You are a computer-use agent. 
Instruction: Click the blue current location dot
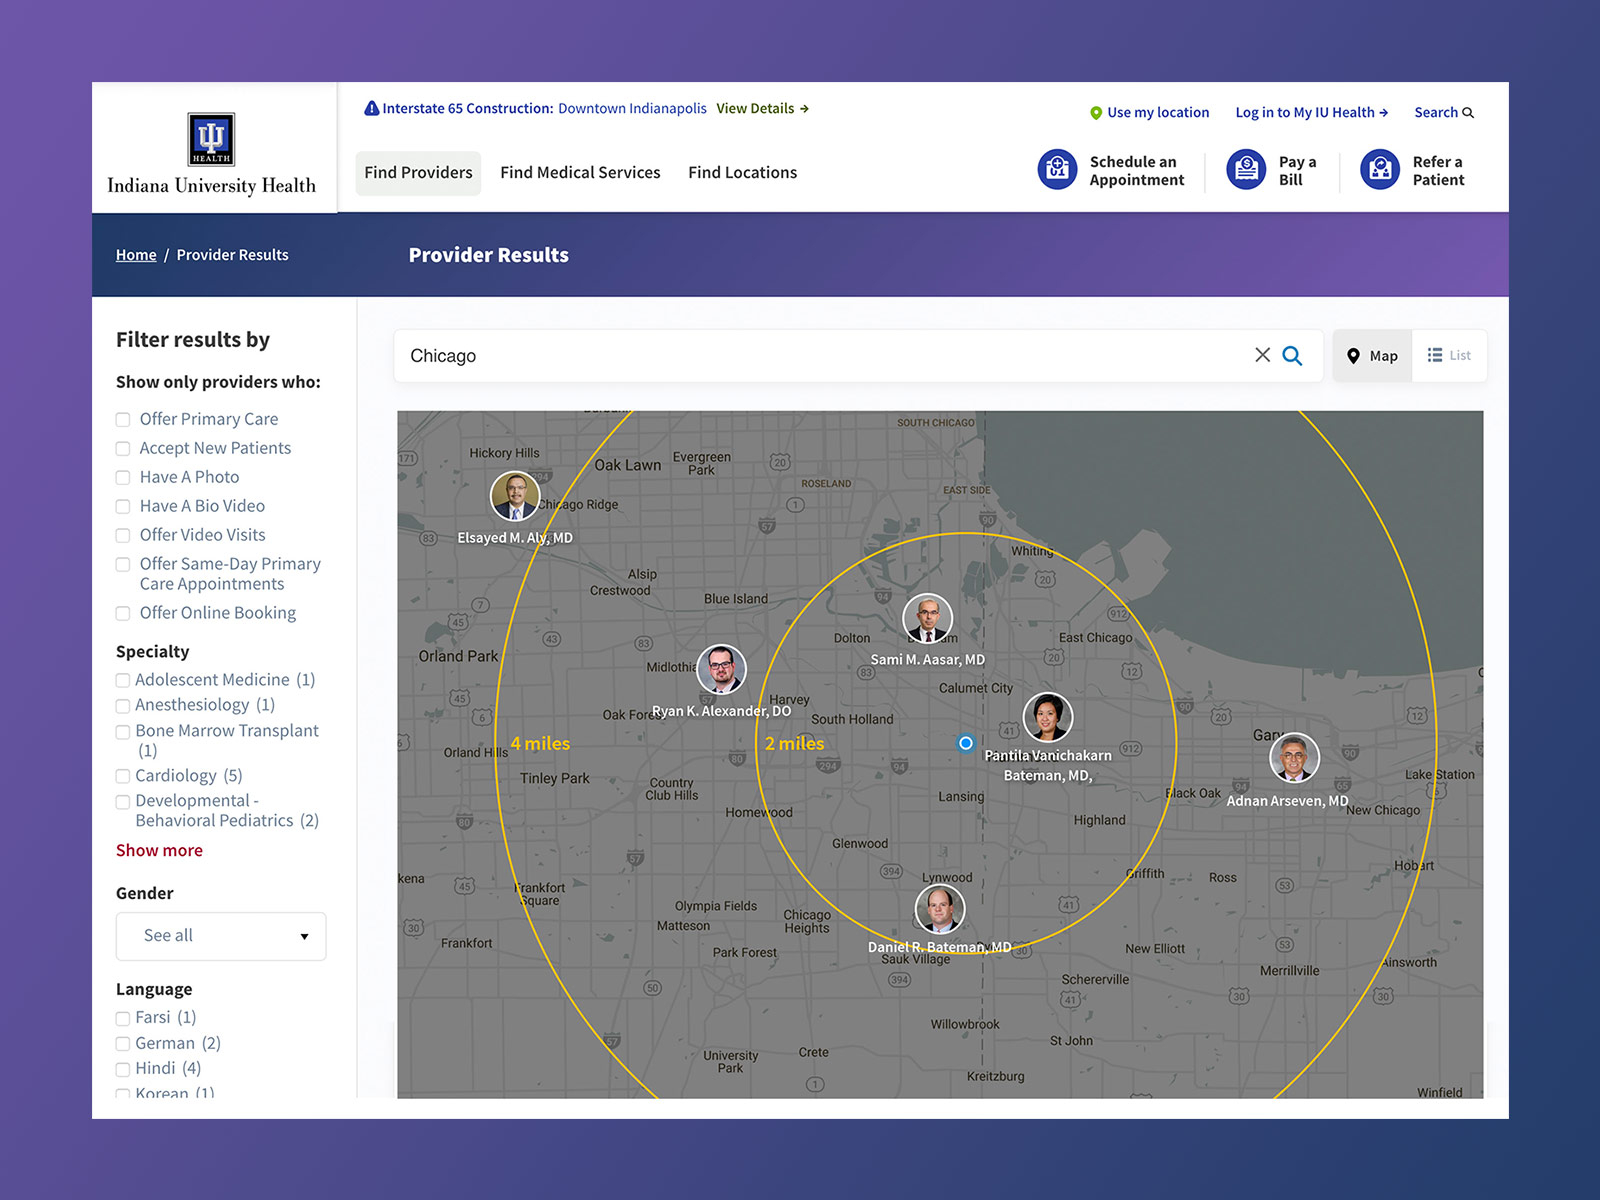(x=965, y=743)
